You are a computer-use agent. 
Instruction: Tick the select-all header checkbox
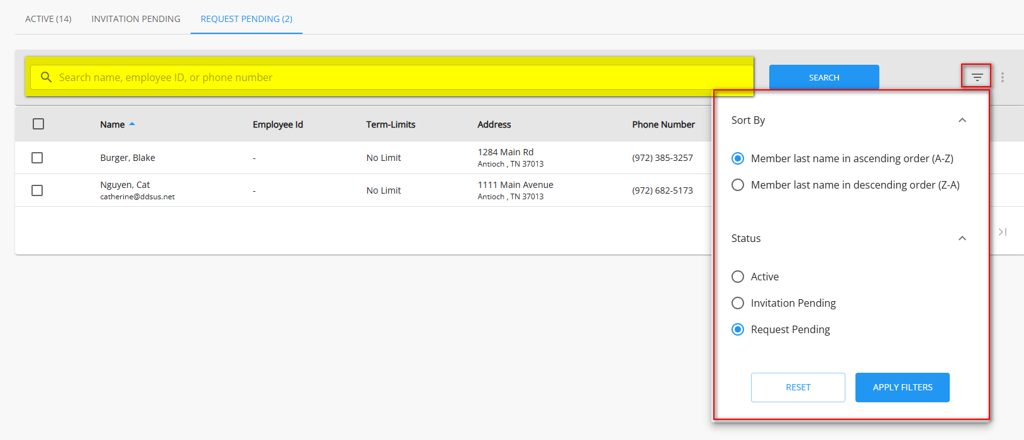pyautogui.click(x=38, y=124)
